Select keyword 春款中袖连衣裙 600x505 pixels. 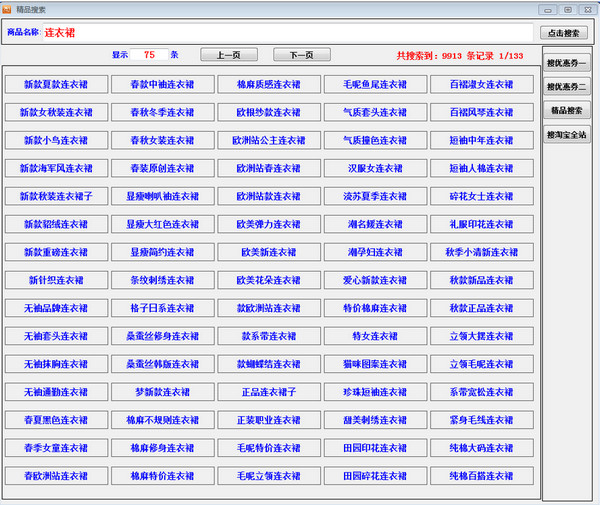pyautogui.click(x=162, y=84)
